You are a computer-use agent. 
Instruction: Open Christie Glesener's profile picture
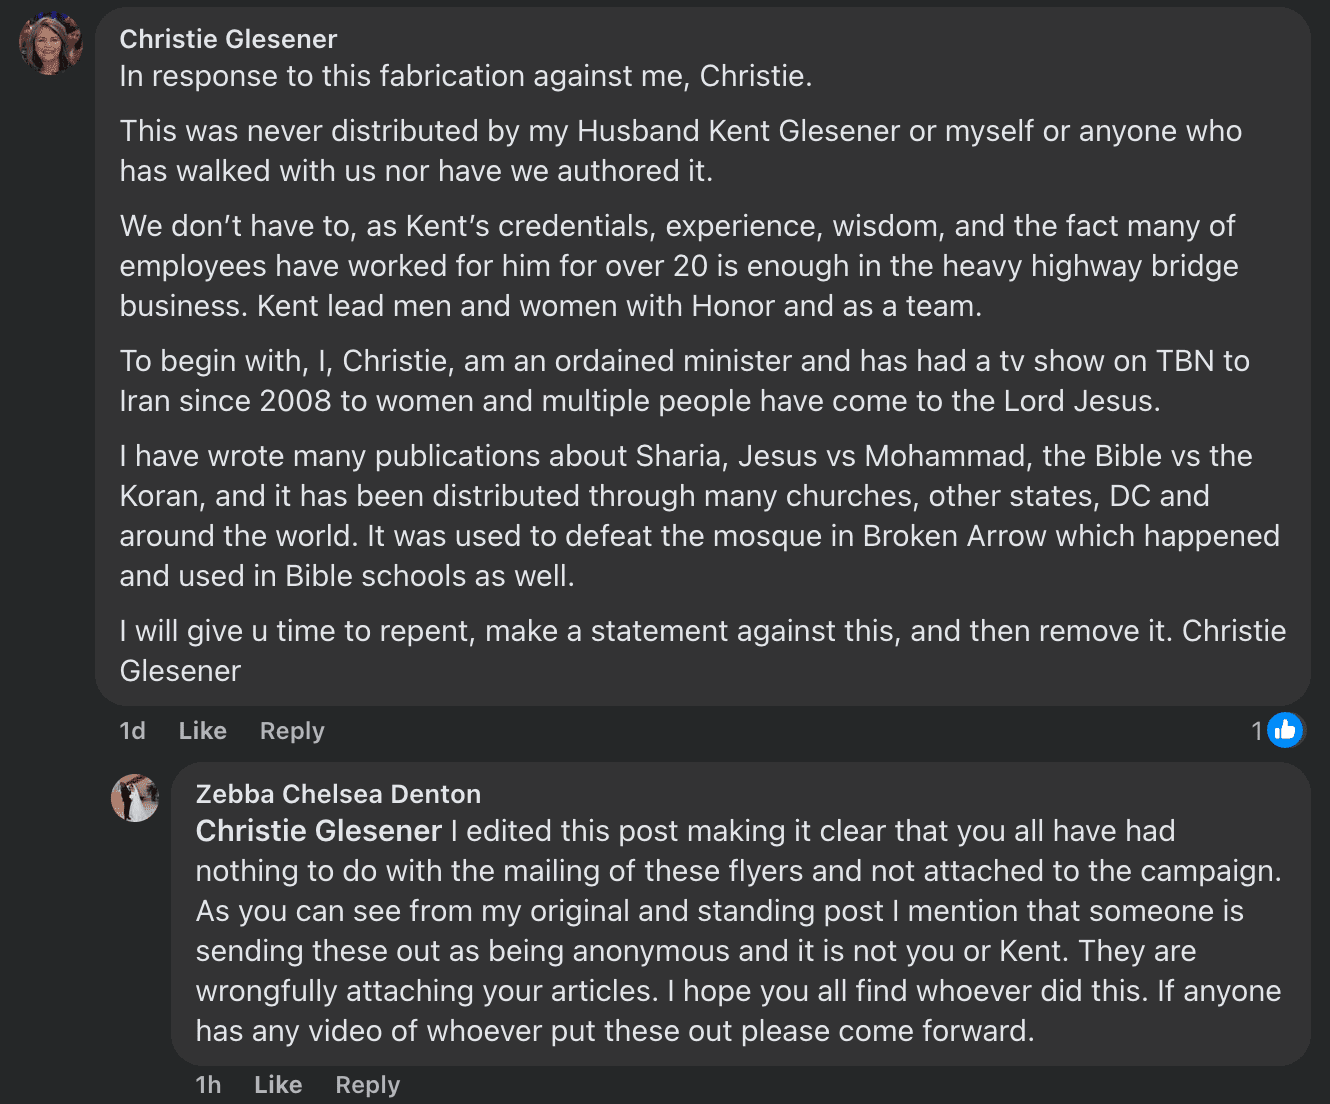pyautogui.click(x=50, y=45)
